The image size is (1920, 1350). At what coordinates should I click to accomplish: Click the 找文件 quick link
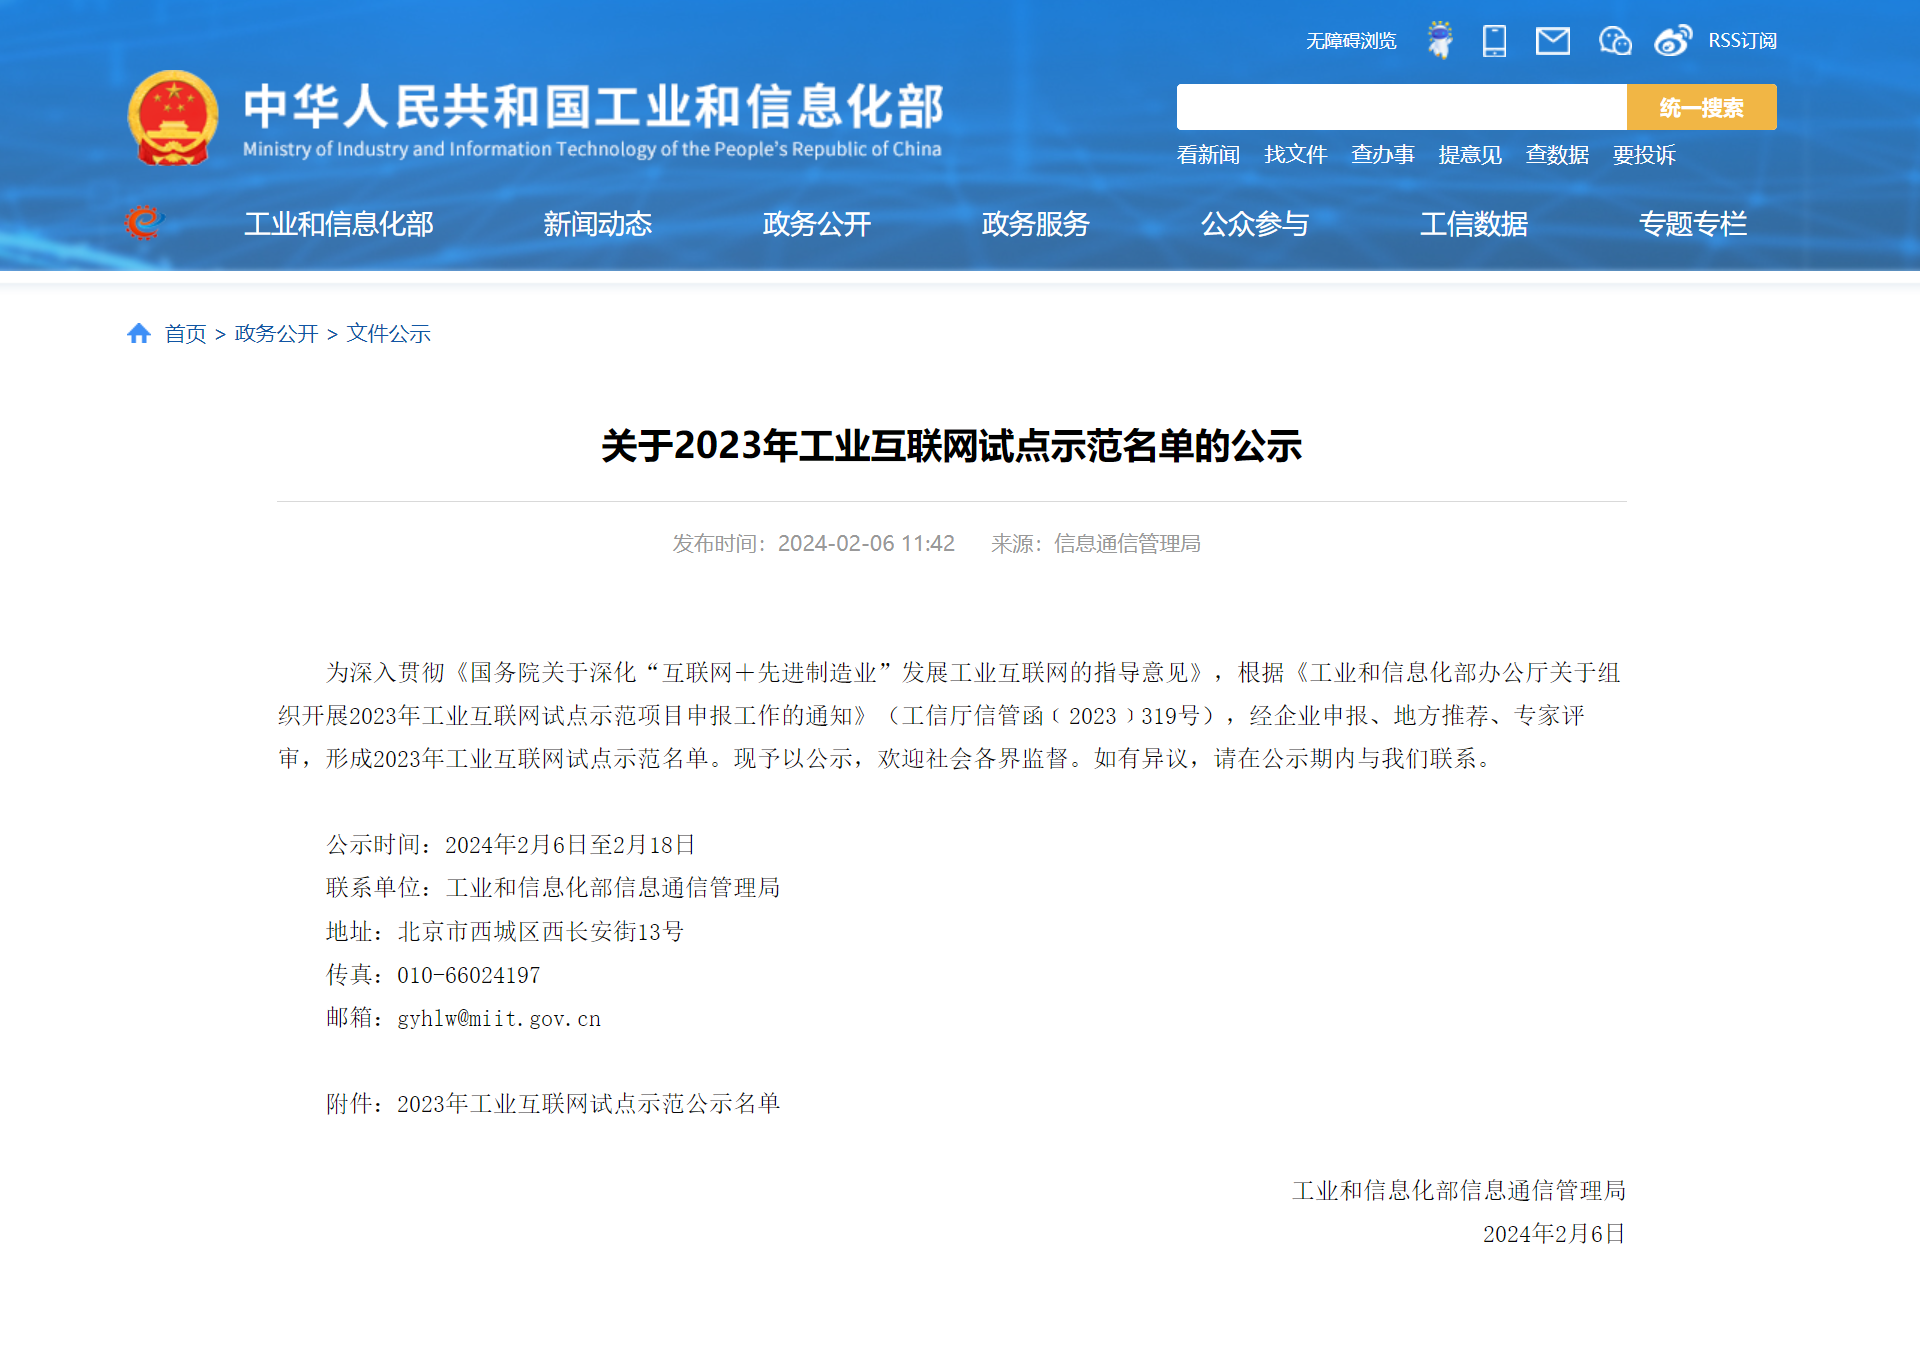point(1295,155)
